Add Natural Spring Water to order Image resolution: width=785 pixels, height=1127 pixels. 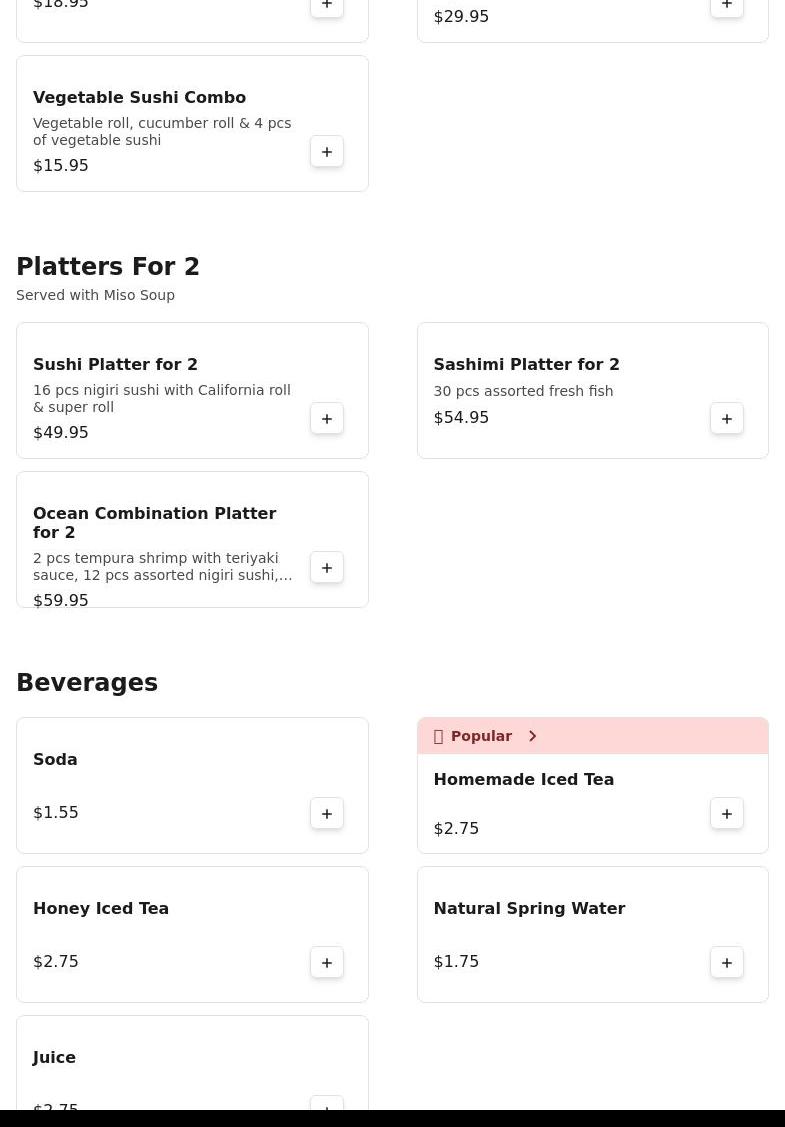pyautogui.click(x=727, y=963)
